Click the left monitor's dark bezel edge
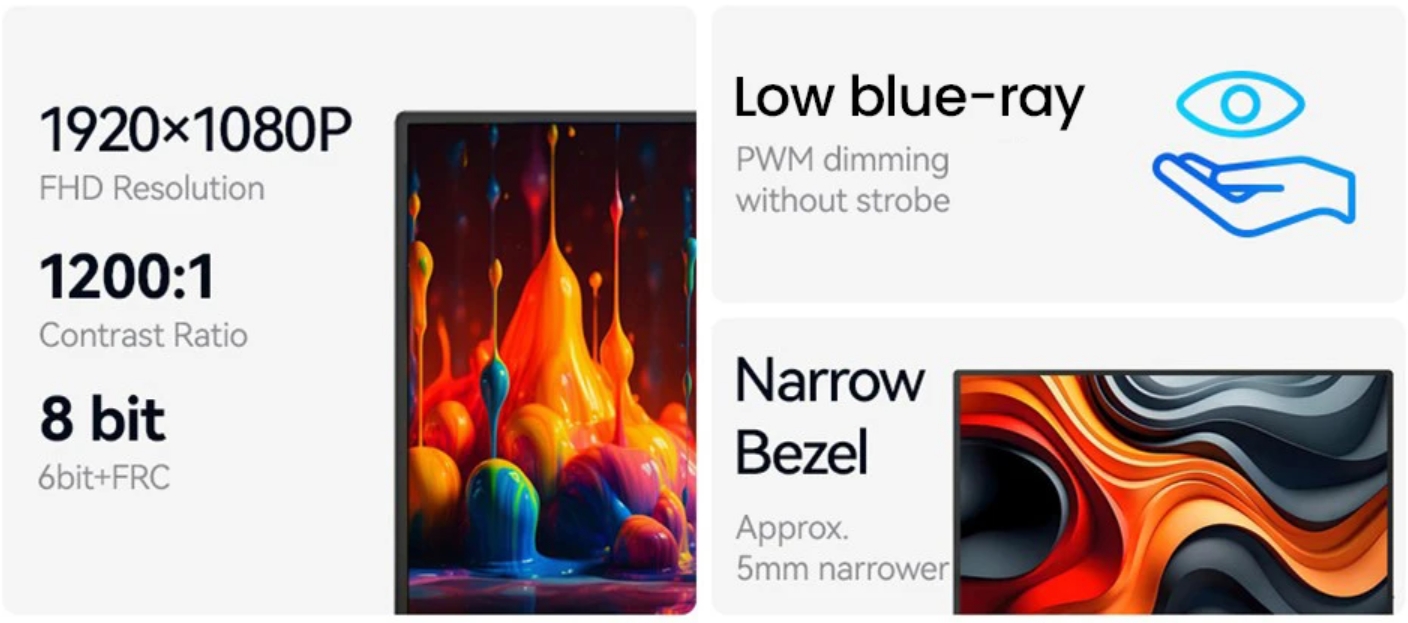Screen dimensions: 1408x623 [401, 362]
